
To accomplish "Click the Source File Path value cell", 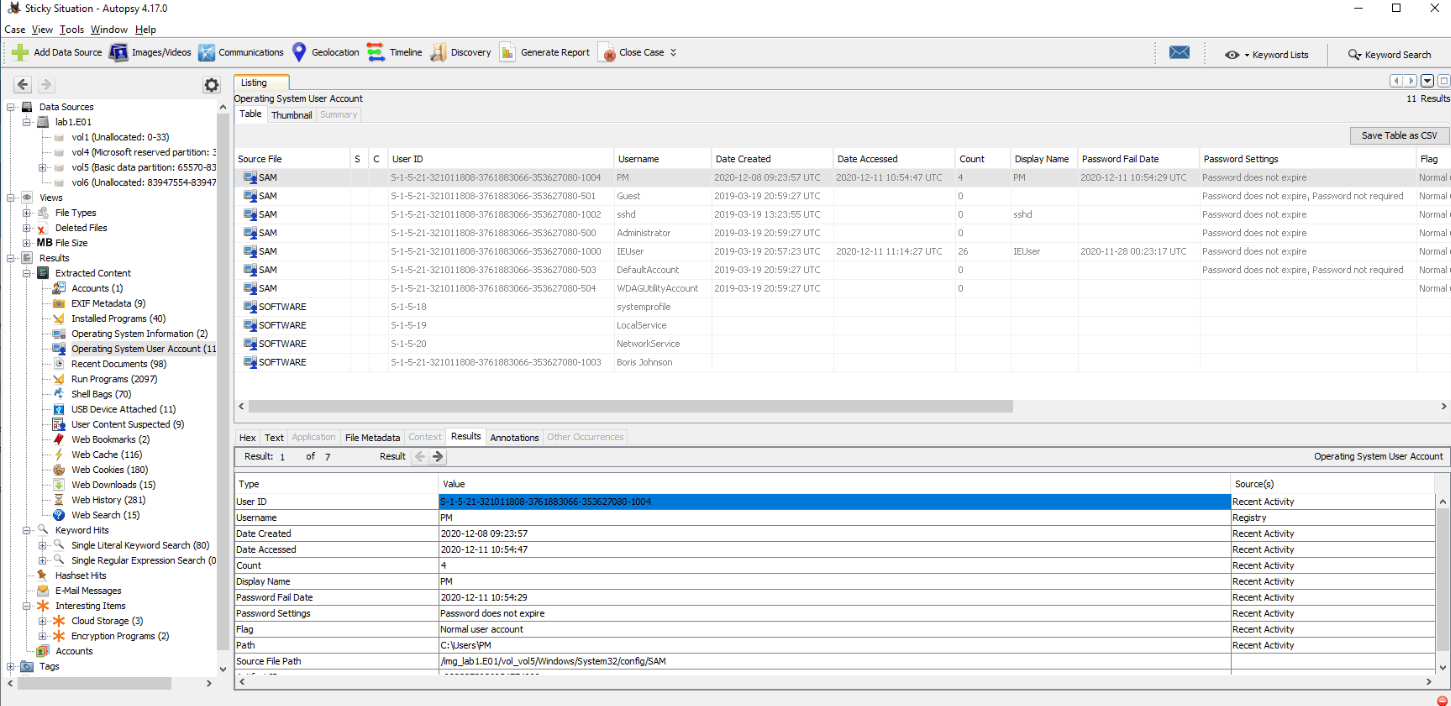I will point(834,662).
